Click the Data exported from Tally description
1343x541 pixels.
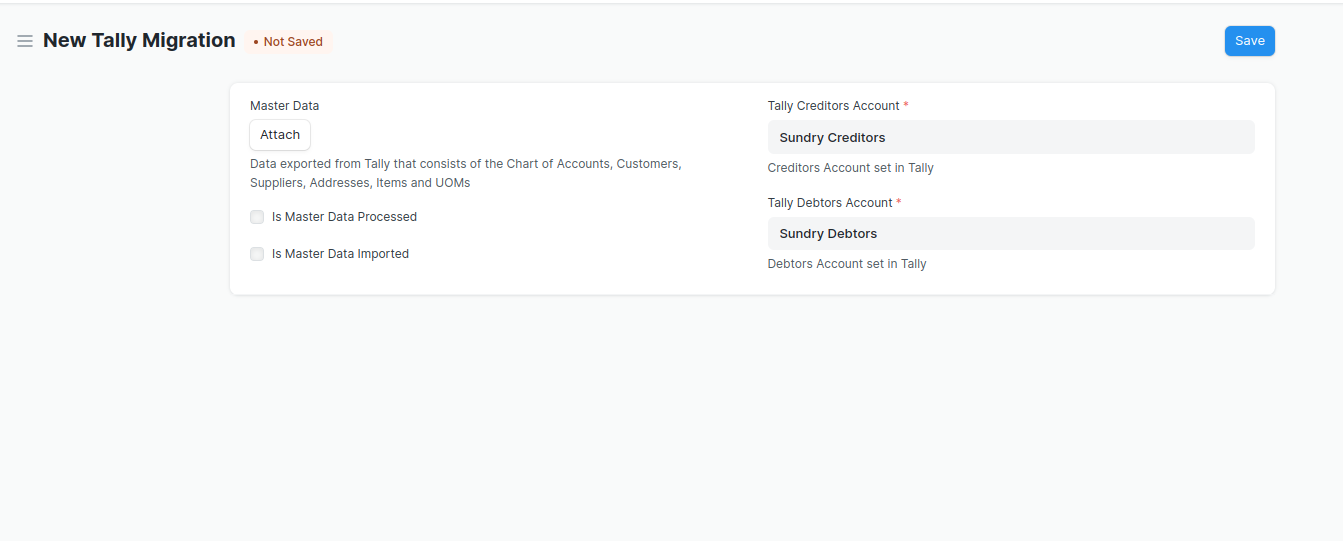tap(466, 173)
